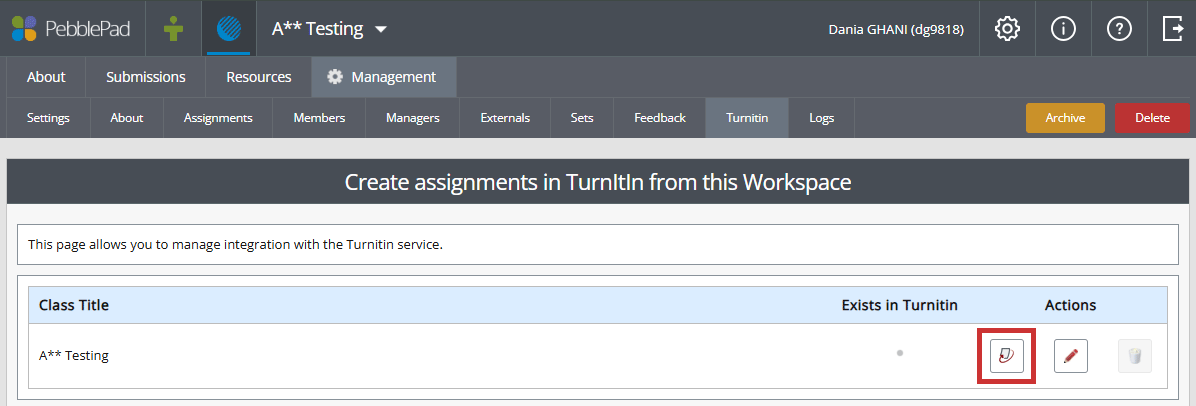Open the top About tab
The height and width of the screenshot is (406, 1196).
coord(46,77)
